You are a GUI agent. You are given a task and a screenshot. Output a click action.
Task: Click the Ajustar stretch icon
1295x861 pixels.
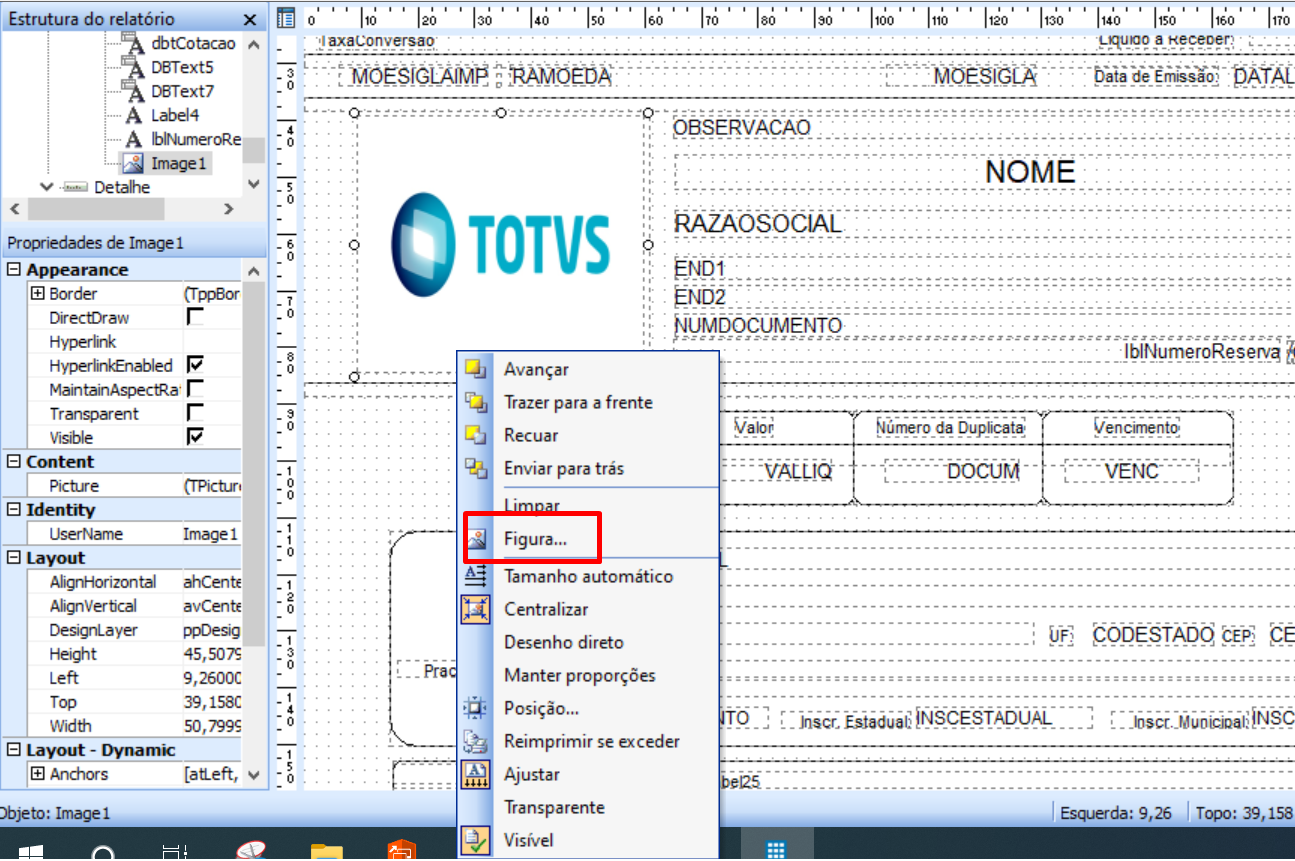click(x=476, y=774)
